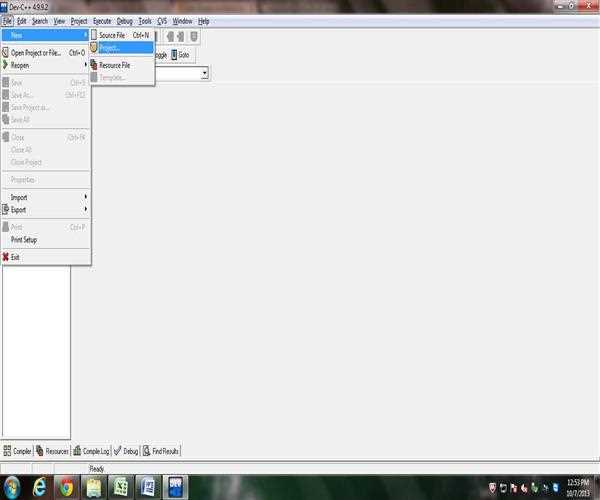
Task: Click Print Setup in the File menu
Action: coord(24,240)
